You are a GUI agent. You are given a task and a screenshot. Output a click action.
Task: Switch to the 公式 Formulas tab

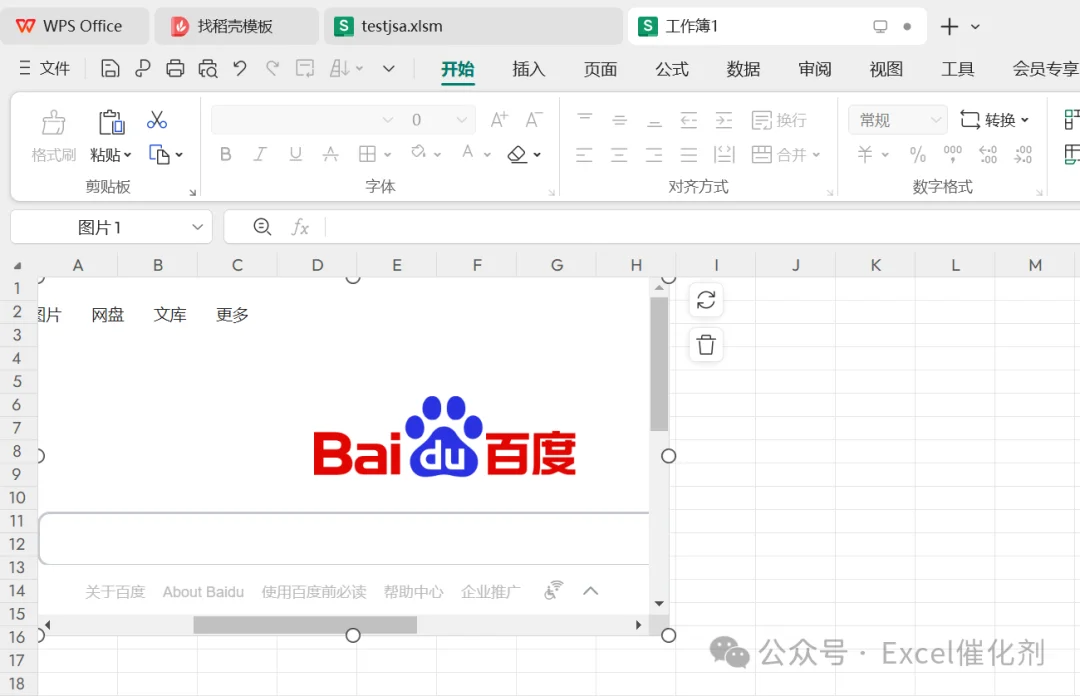(x=672, y=69)
